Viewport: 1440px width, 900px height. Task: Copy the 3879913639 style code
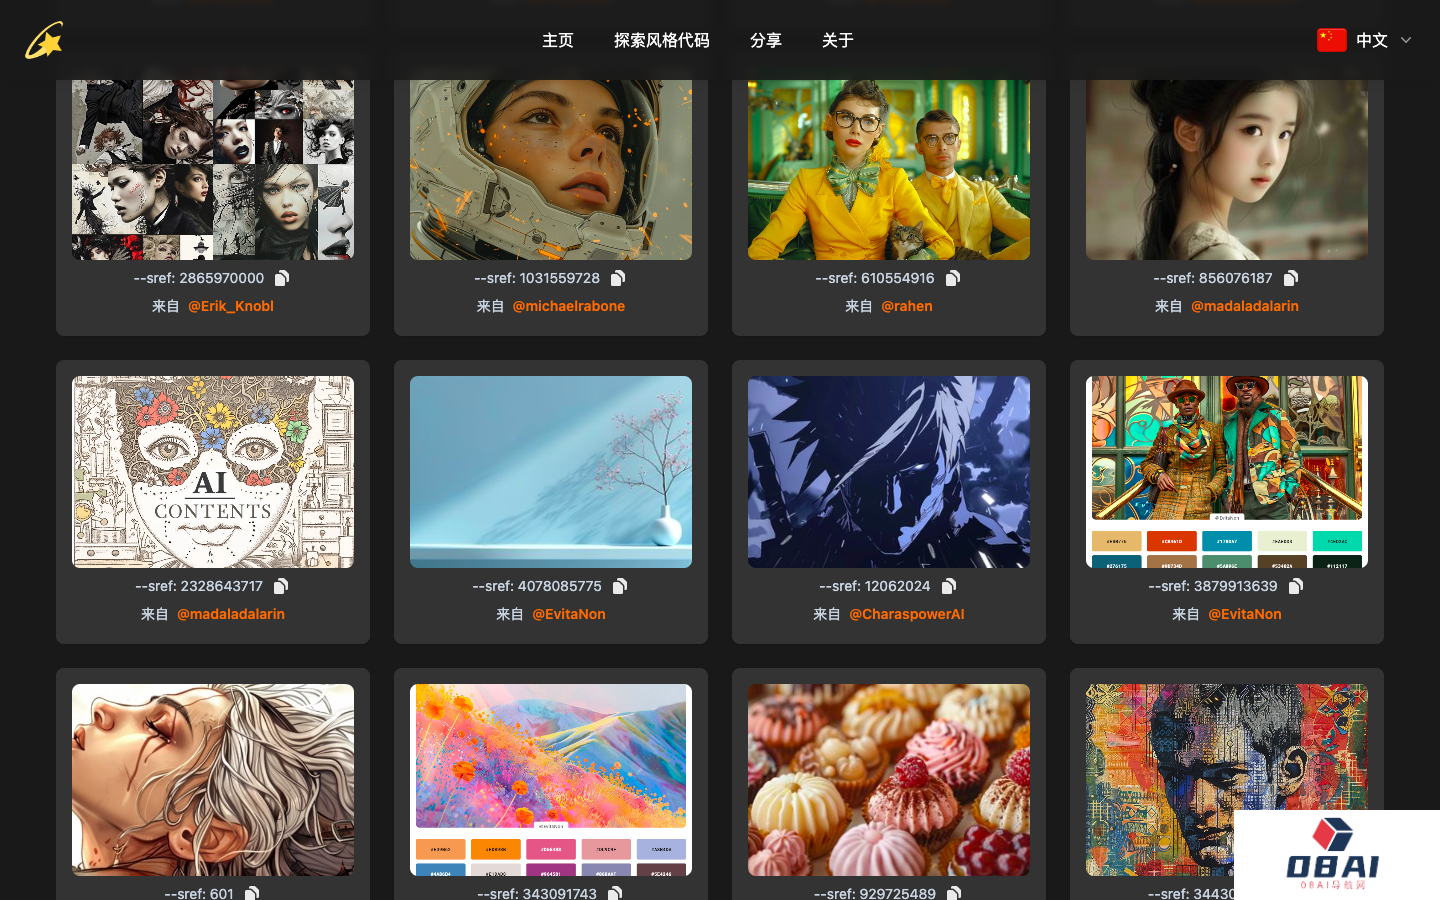click(1296, 586)
